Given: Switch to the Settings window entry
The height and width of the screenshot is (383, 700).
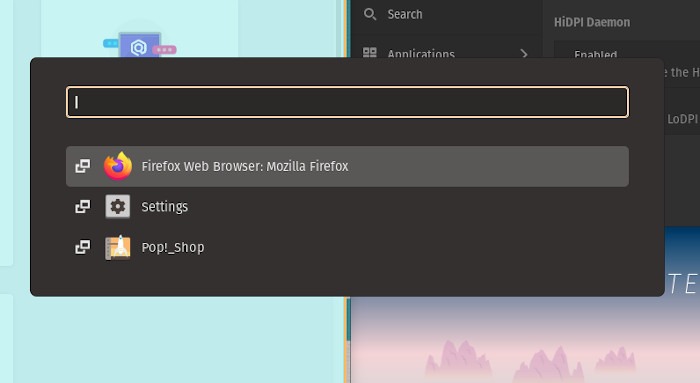Looking at the screenshot, I should [347, 207].
